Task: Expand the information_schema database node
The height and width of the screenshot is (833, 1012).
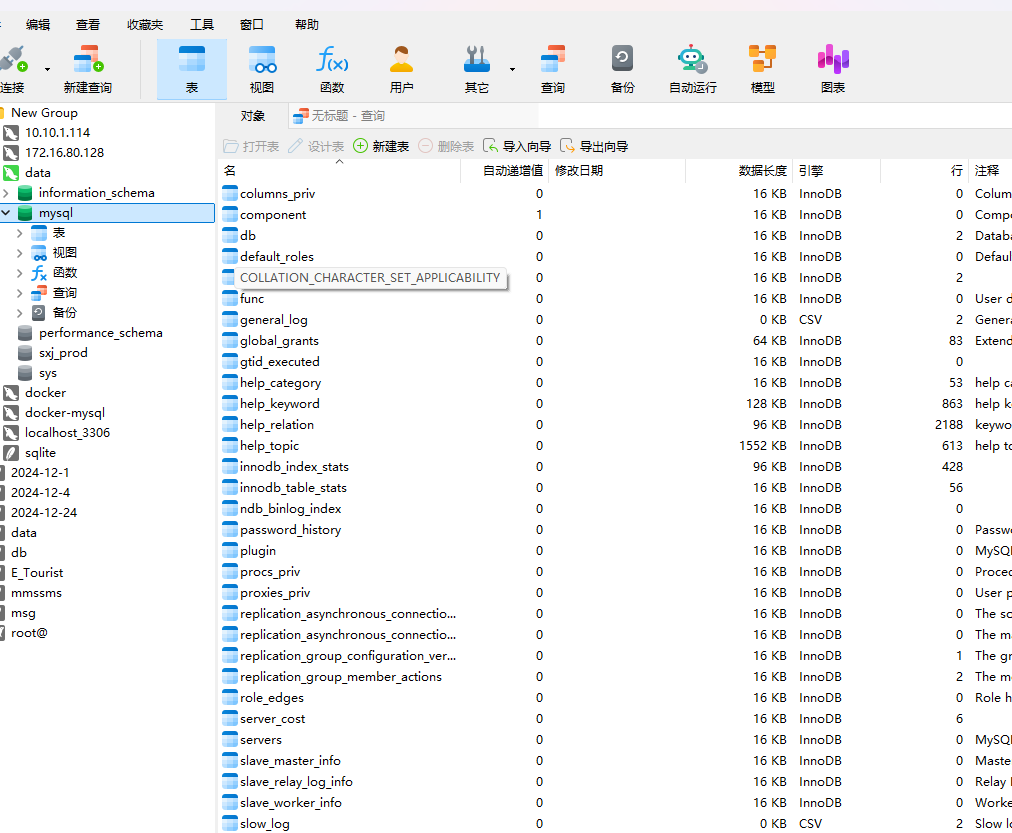Action: point(6,193)
